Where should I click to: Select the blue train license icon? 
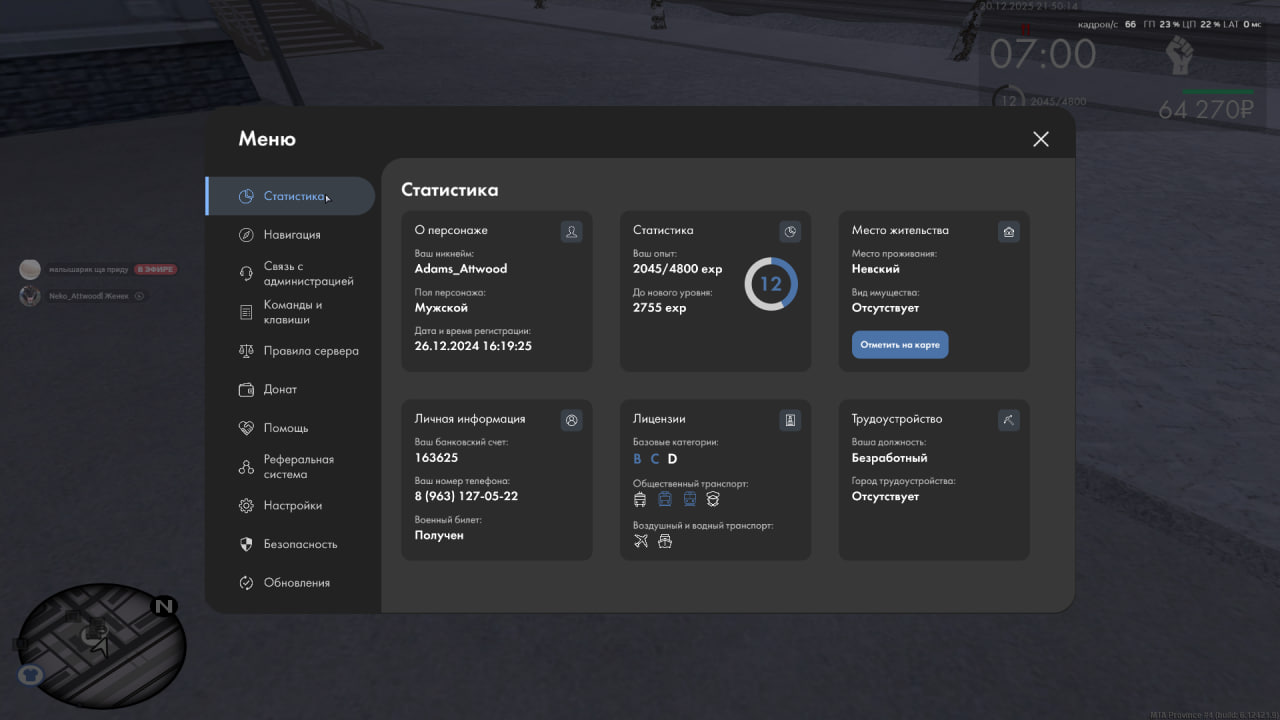tap(689, 499)
